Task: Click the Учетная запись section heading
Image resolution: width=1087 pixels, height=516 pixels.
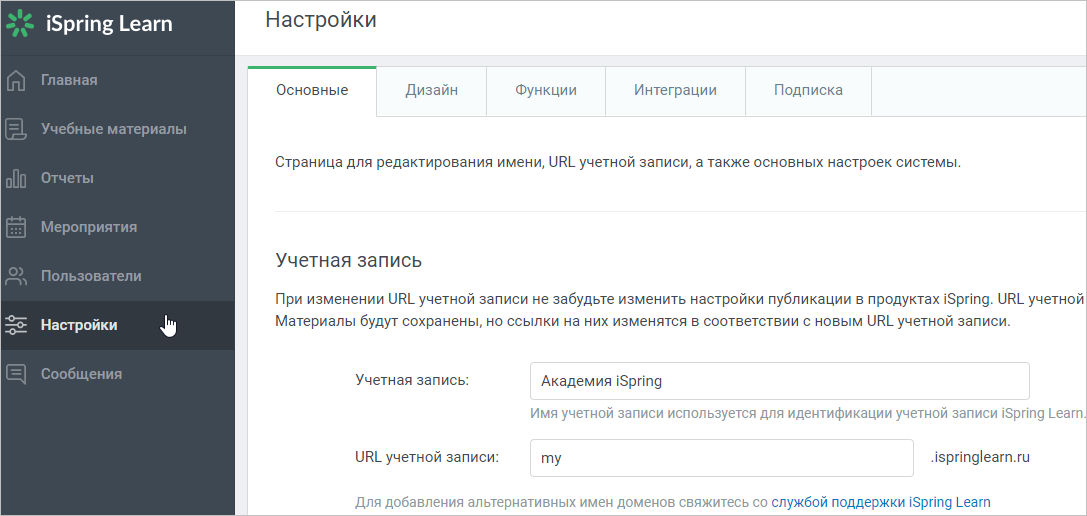Action: pyautogui.click(x=349, y=261)
